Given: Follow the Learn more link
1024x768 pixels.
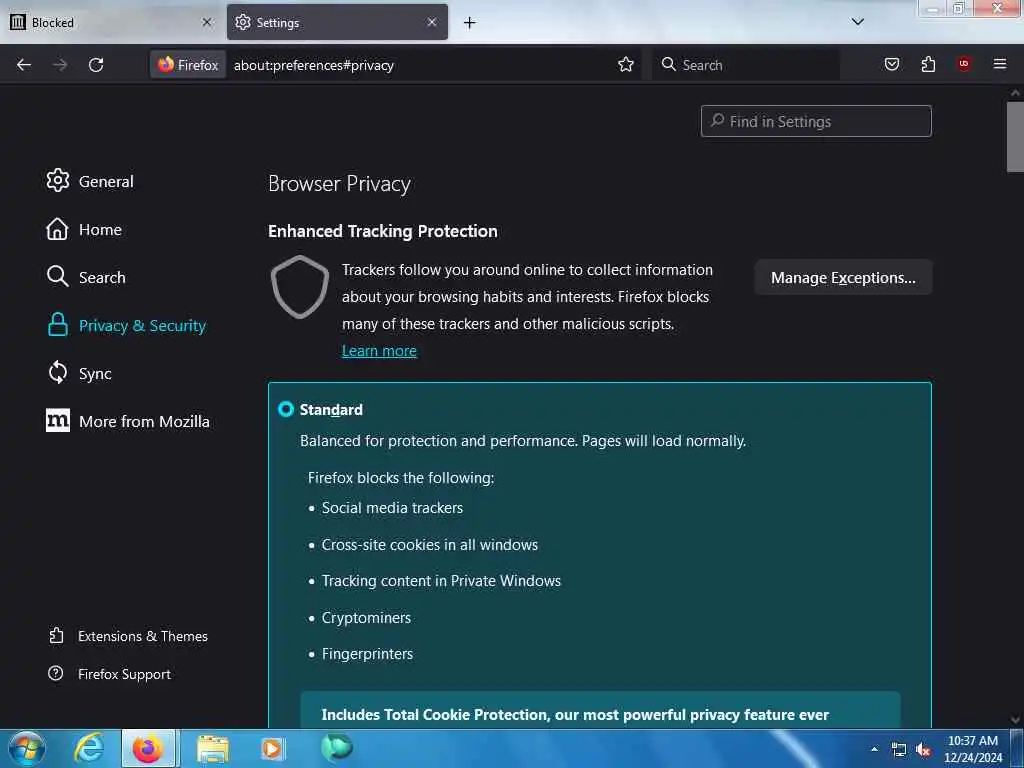Looking at the screenshot, I should click(379, 351).
